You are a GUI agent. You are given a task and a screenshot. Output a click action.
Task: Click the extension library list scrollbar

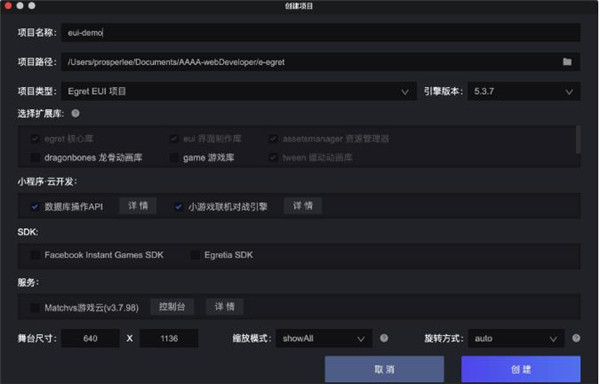point(578,140)
